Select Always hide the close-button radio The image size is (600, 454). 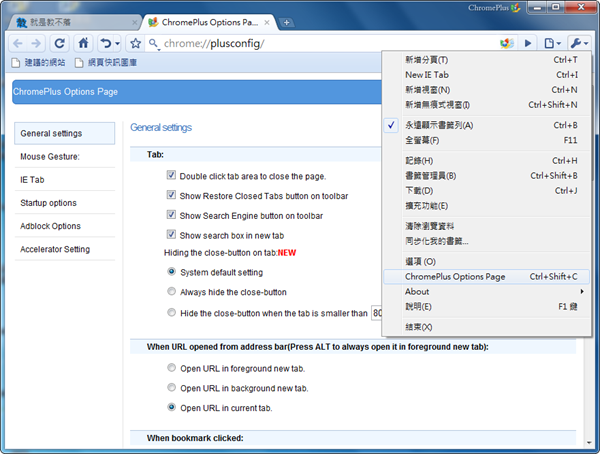(171, 291)
